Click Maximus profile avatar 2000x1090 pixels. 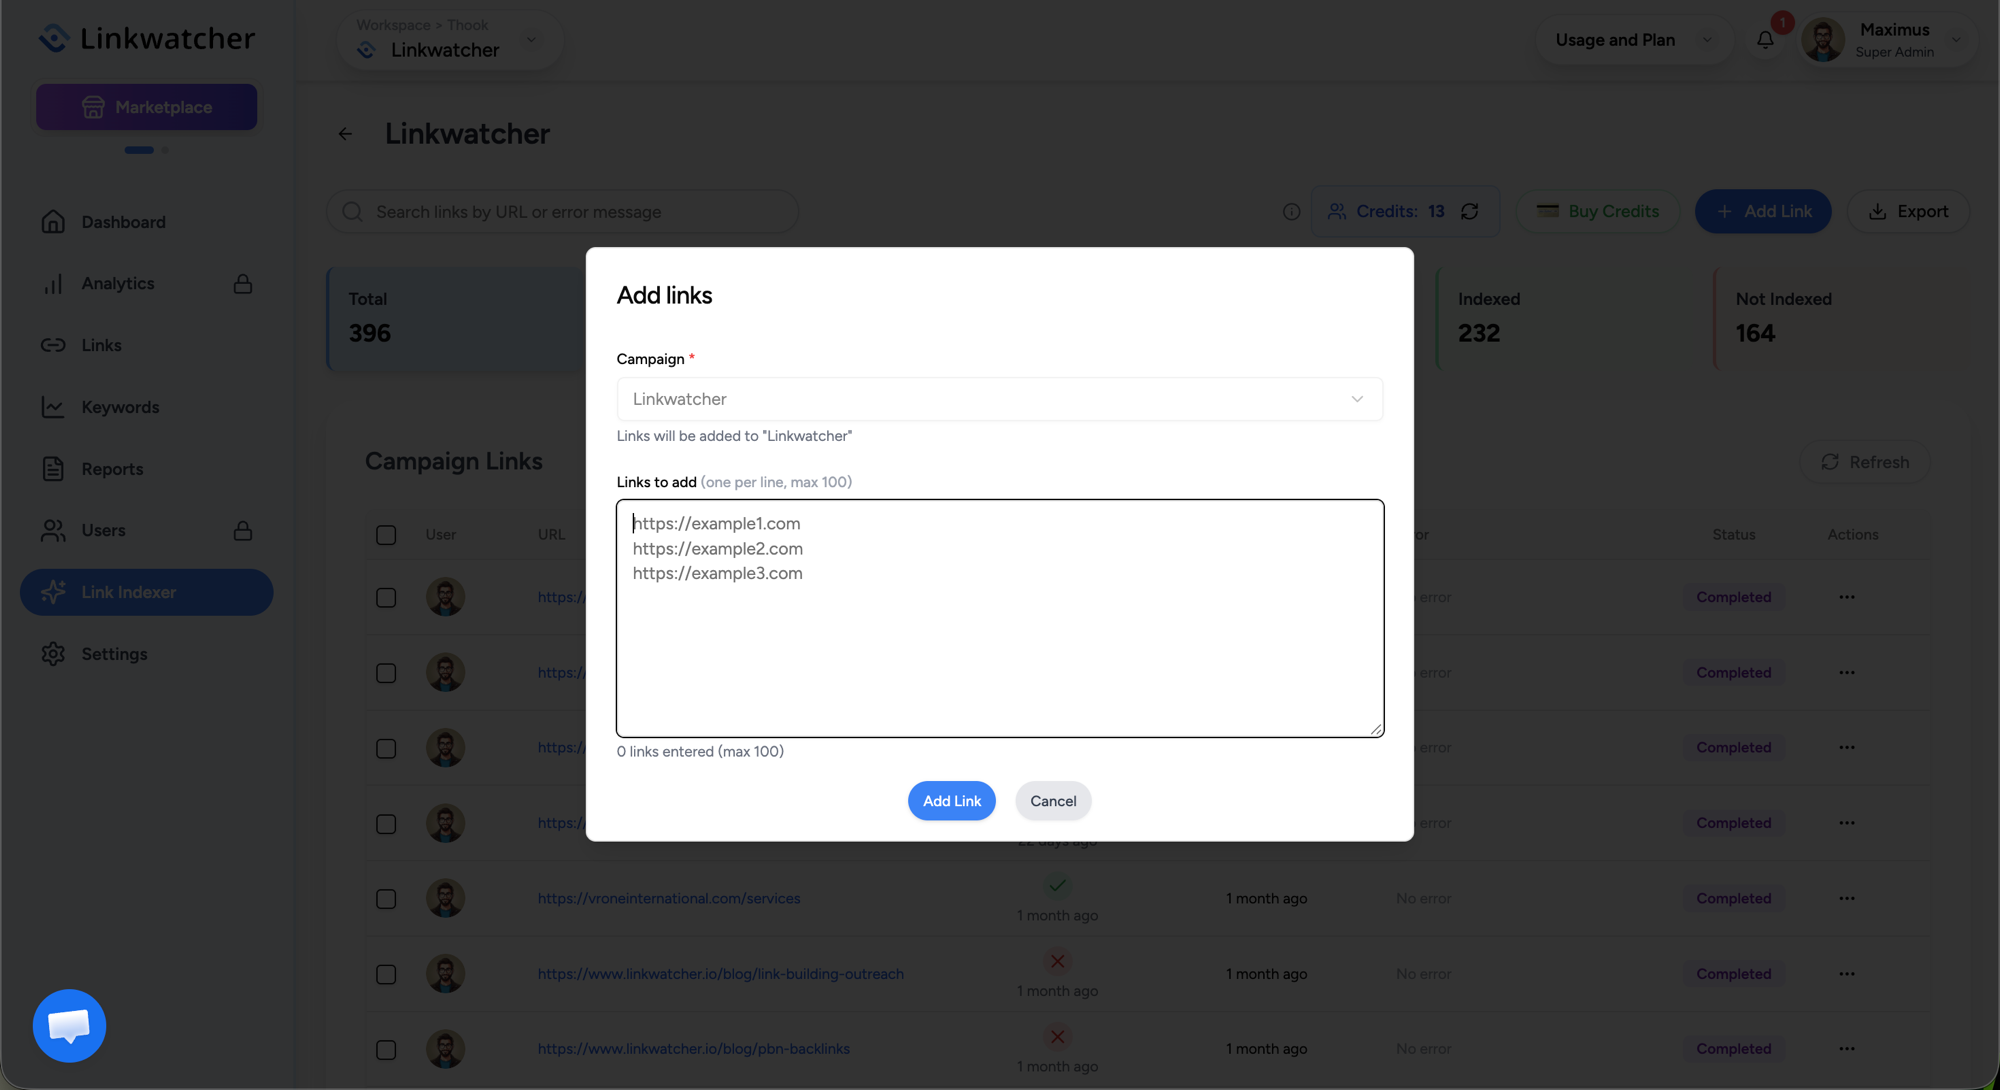(x=1823, y=40)
